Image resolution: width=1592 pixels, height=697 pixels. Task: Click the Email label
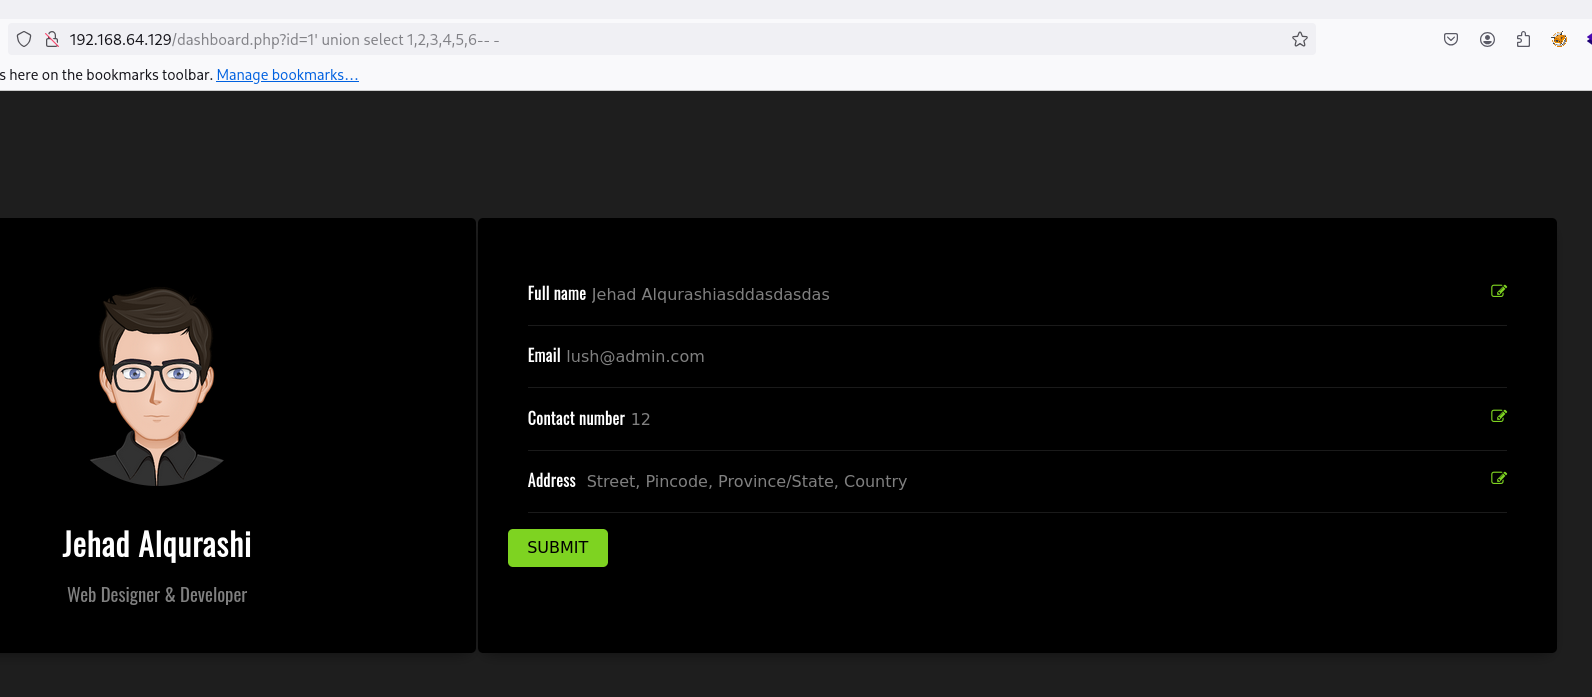click(x=544, y=355)
